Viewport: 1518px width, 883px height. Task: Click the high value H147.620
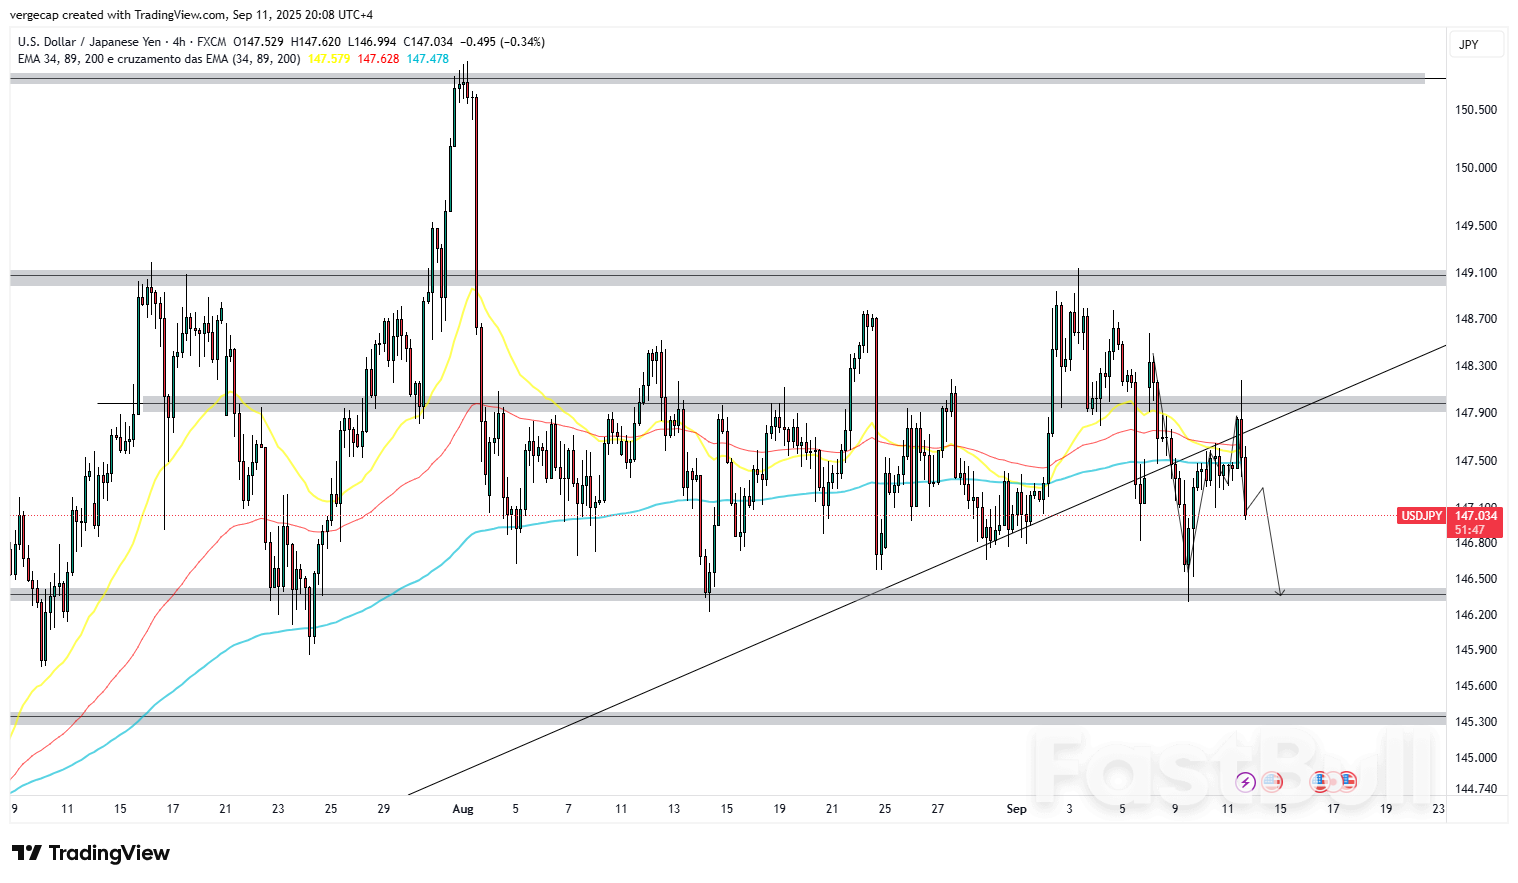[x=315, y=42]
